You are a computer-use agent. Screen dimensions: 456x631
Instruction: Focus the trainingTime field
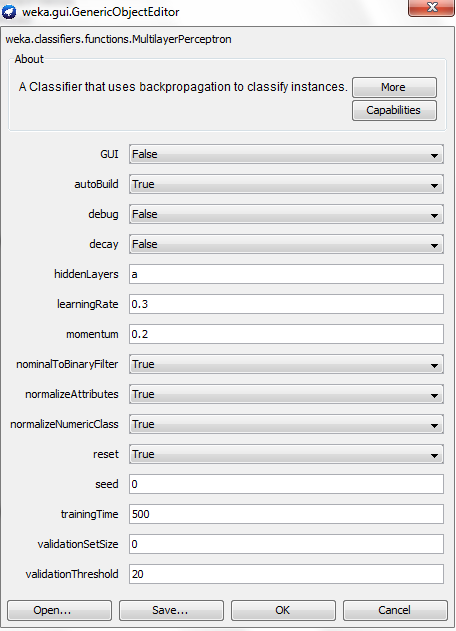[286, 514]
